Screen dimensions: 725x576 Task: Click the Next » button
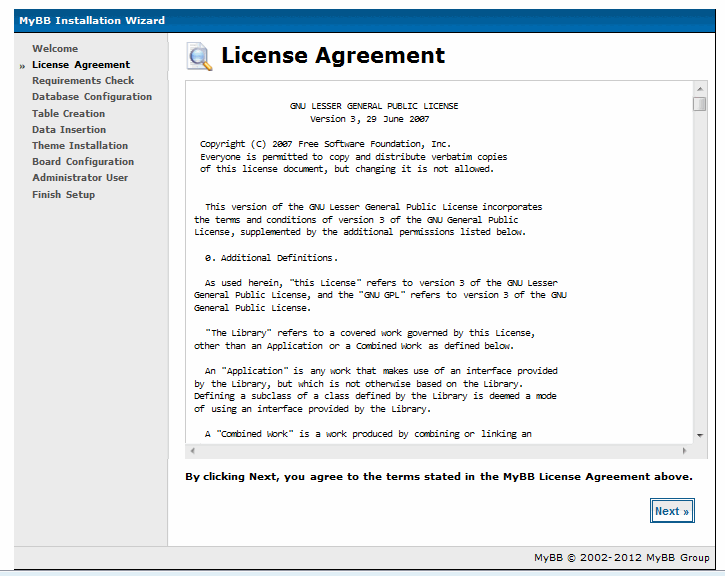click(x=672, y=511)
